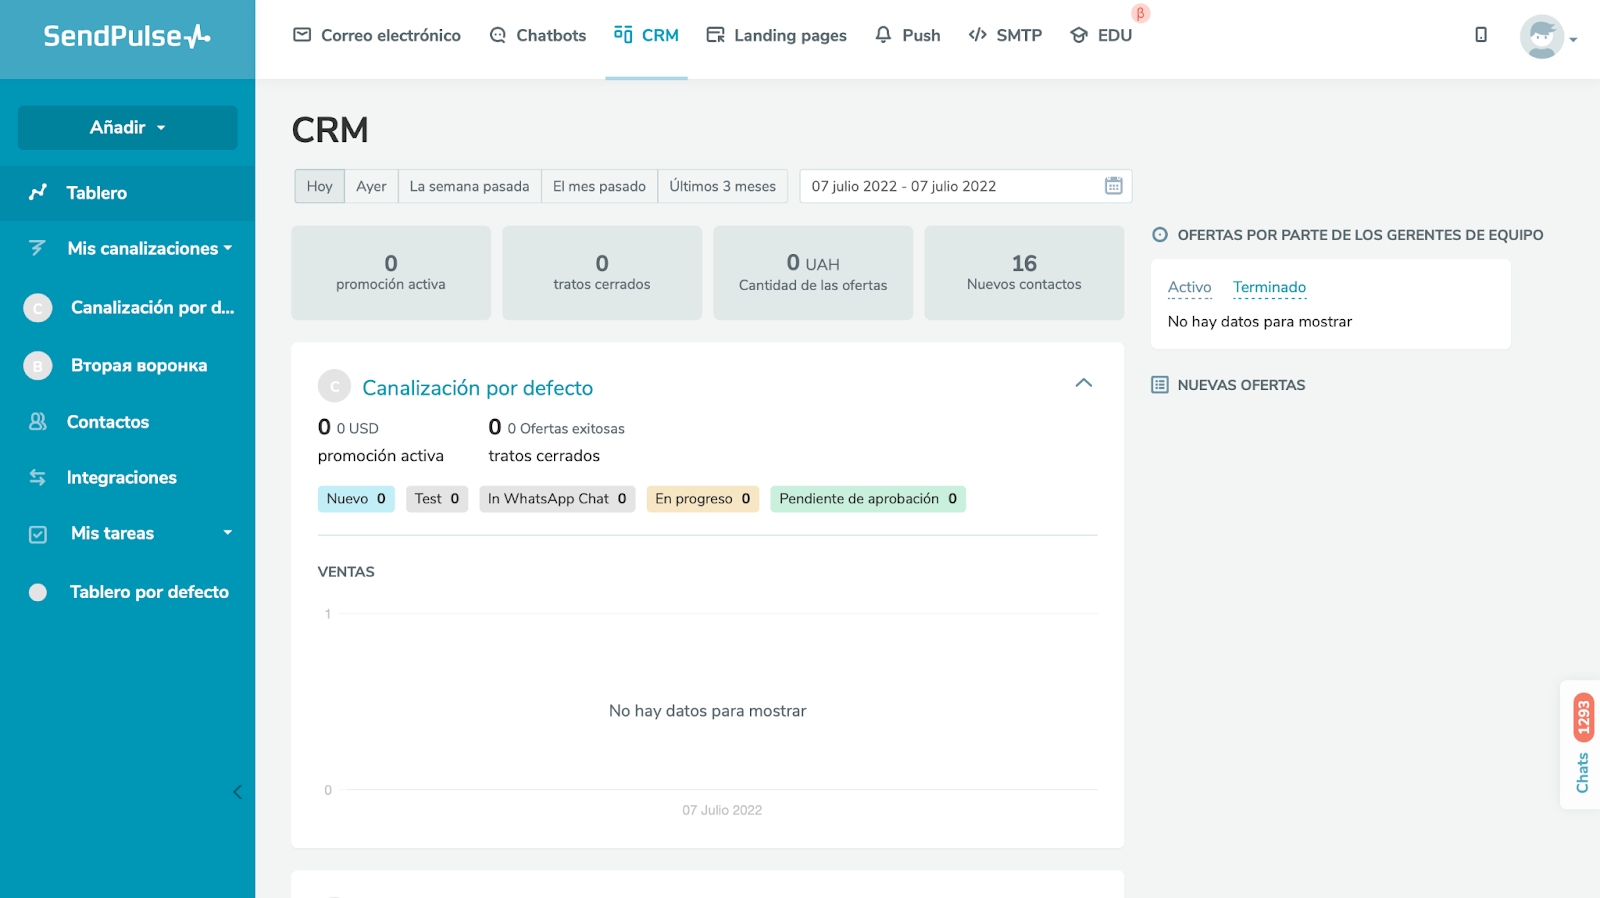The height and width of the screenshot is (898, 1600).
Task: Click the Contactos sidebar icon
Action: click(x=38, y=422)
